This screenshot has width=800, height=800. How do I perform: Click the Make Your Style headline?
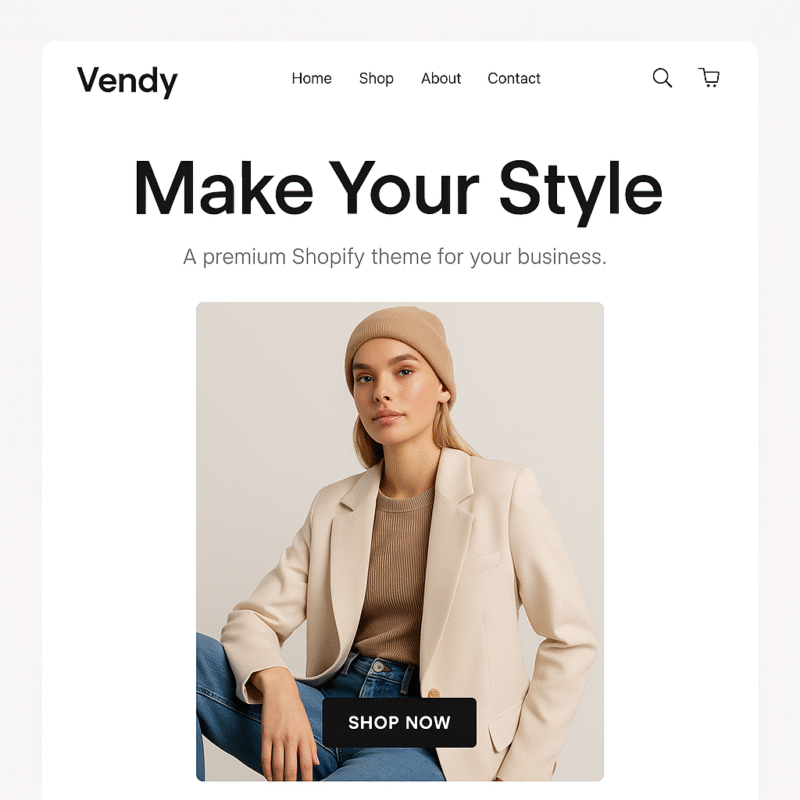pyautogui.click(x=398, y=188)
